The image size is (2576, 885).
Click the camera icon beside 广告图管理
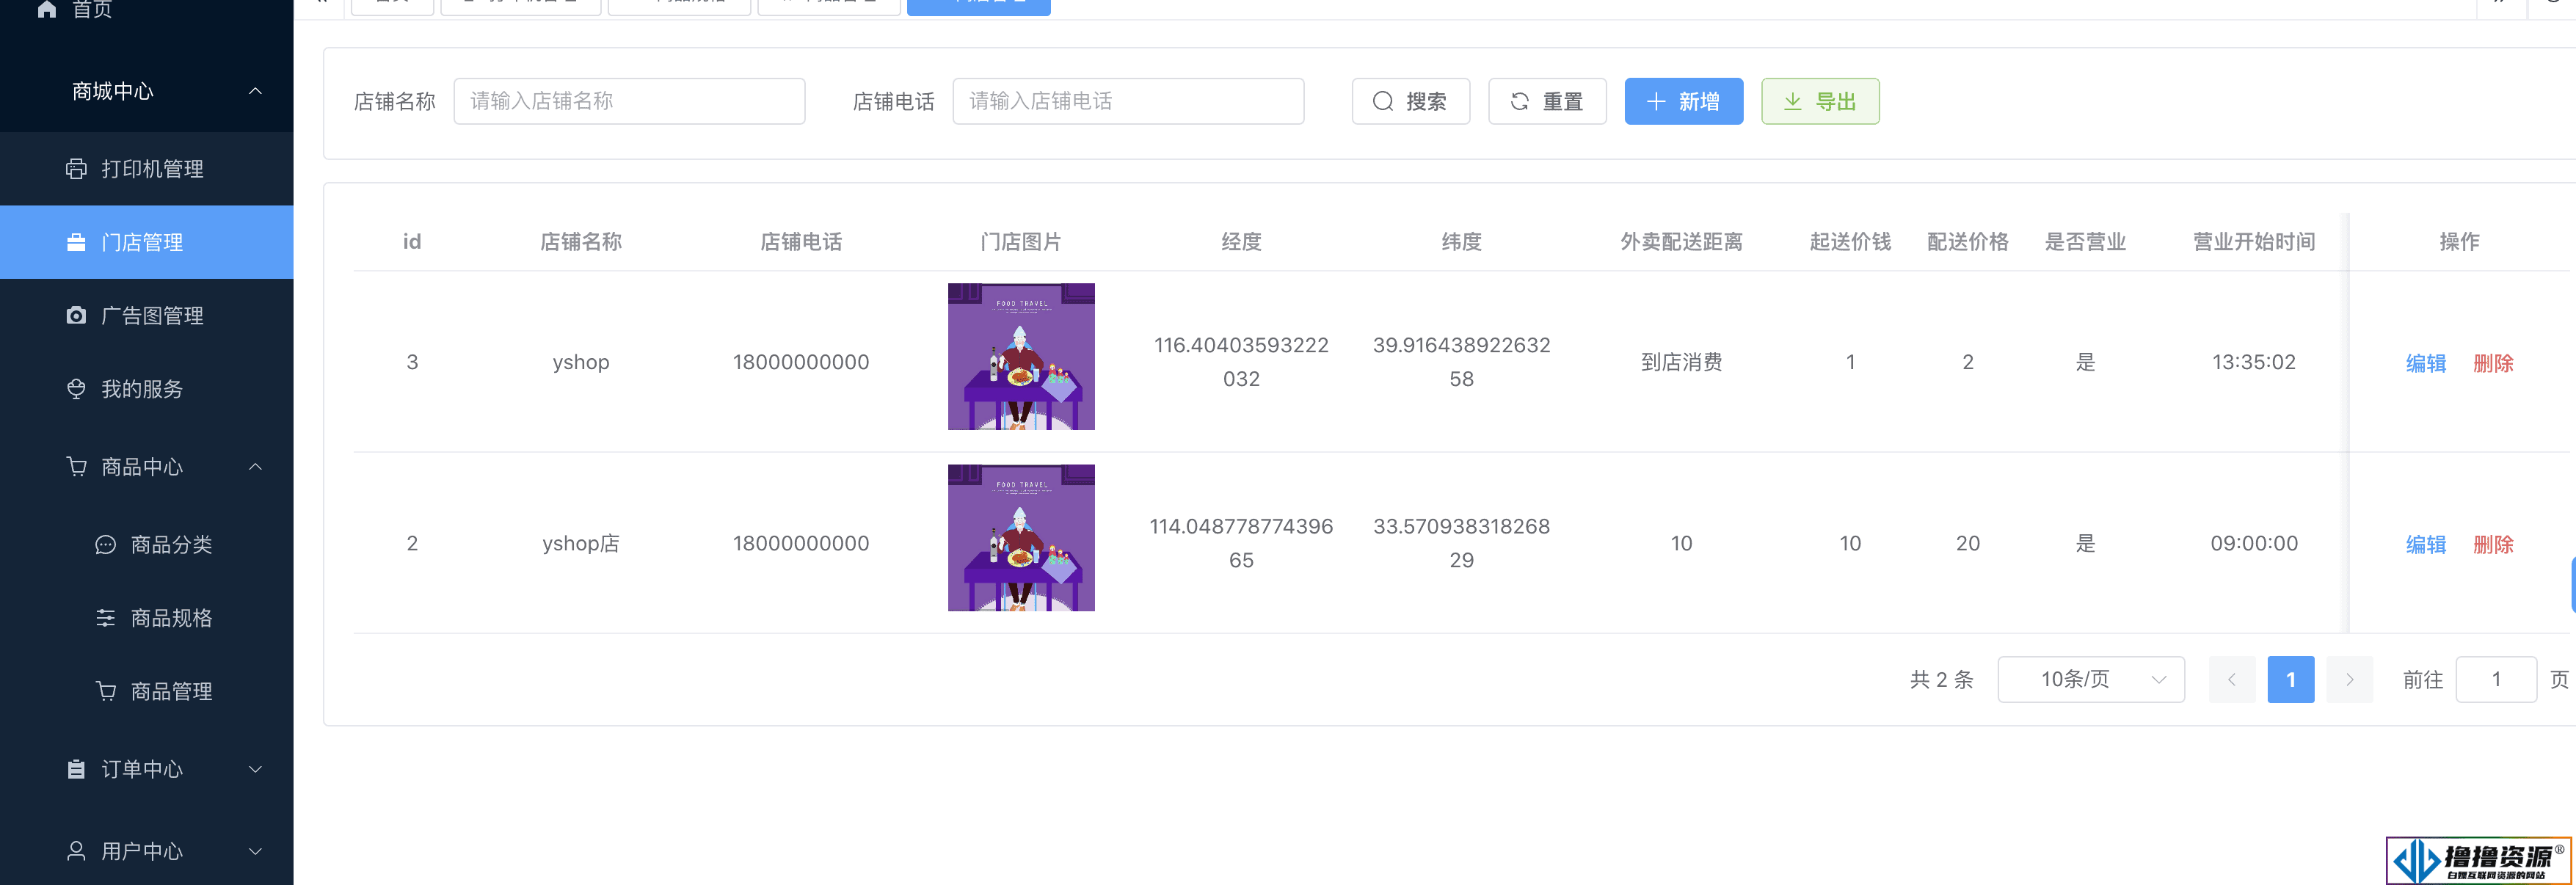[x=76, y=316]
